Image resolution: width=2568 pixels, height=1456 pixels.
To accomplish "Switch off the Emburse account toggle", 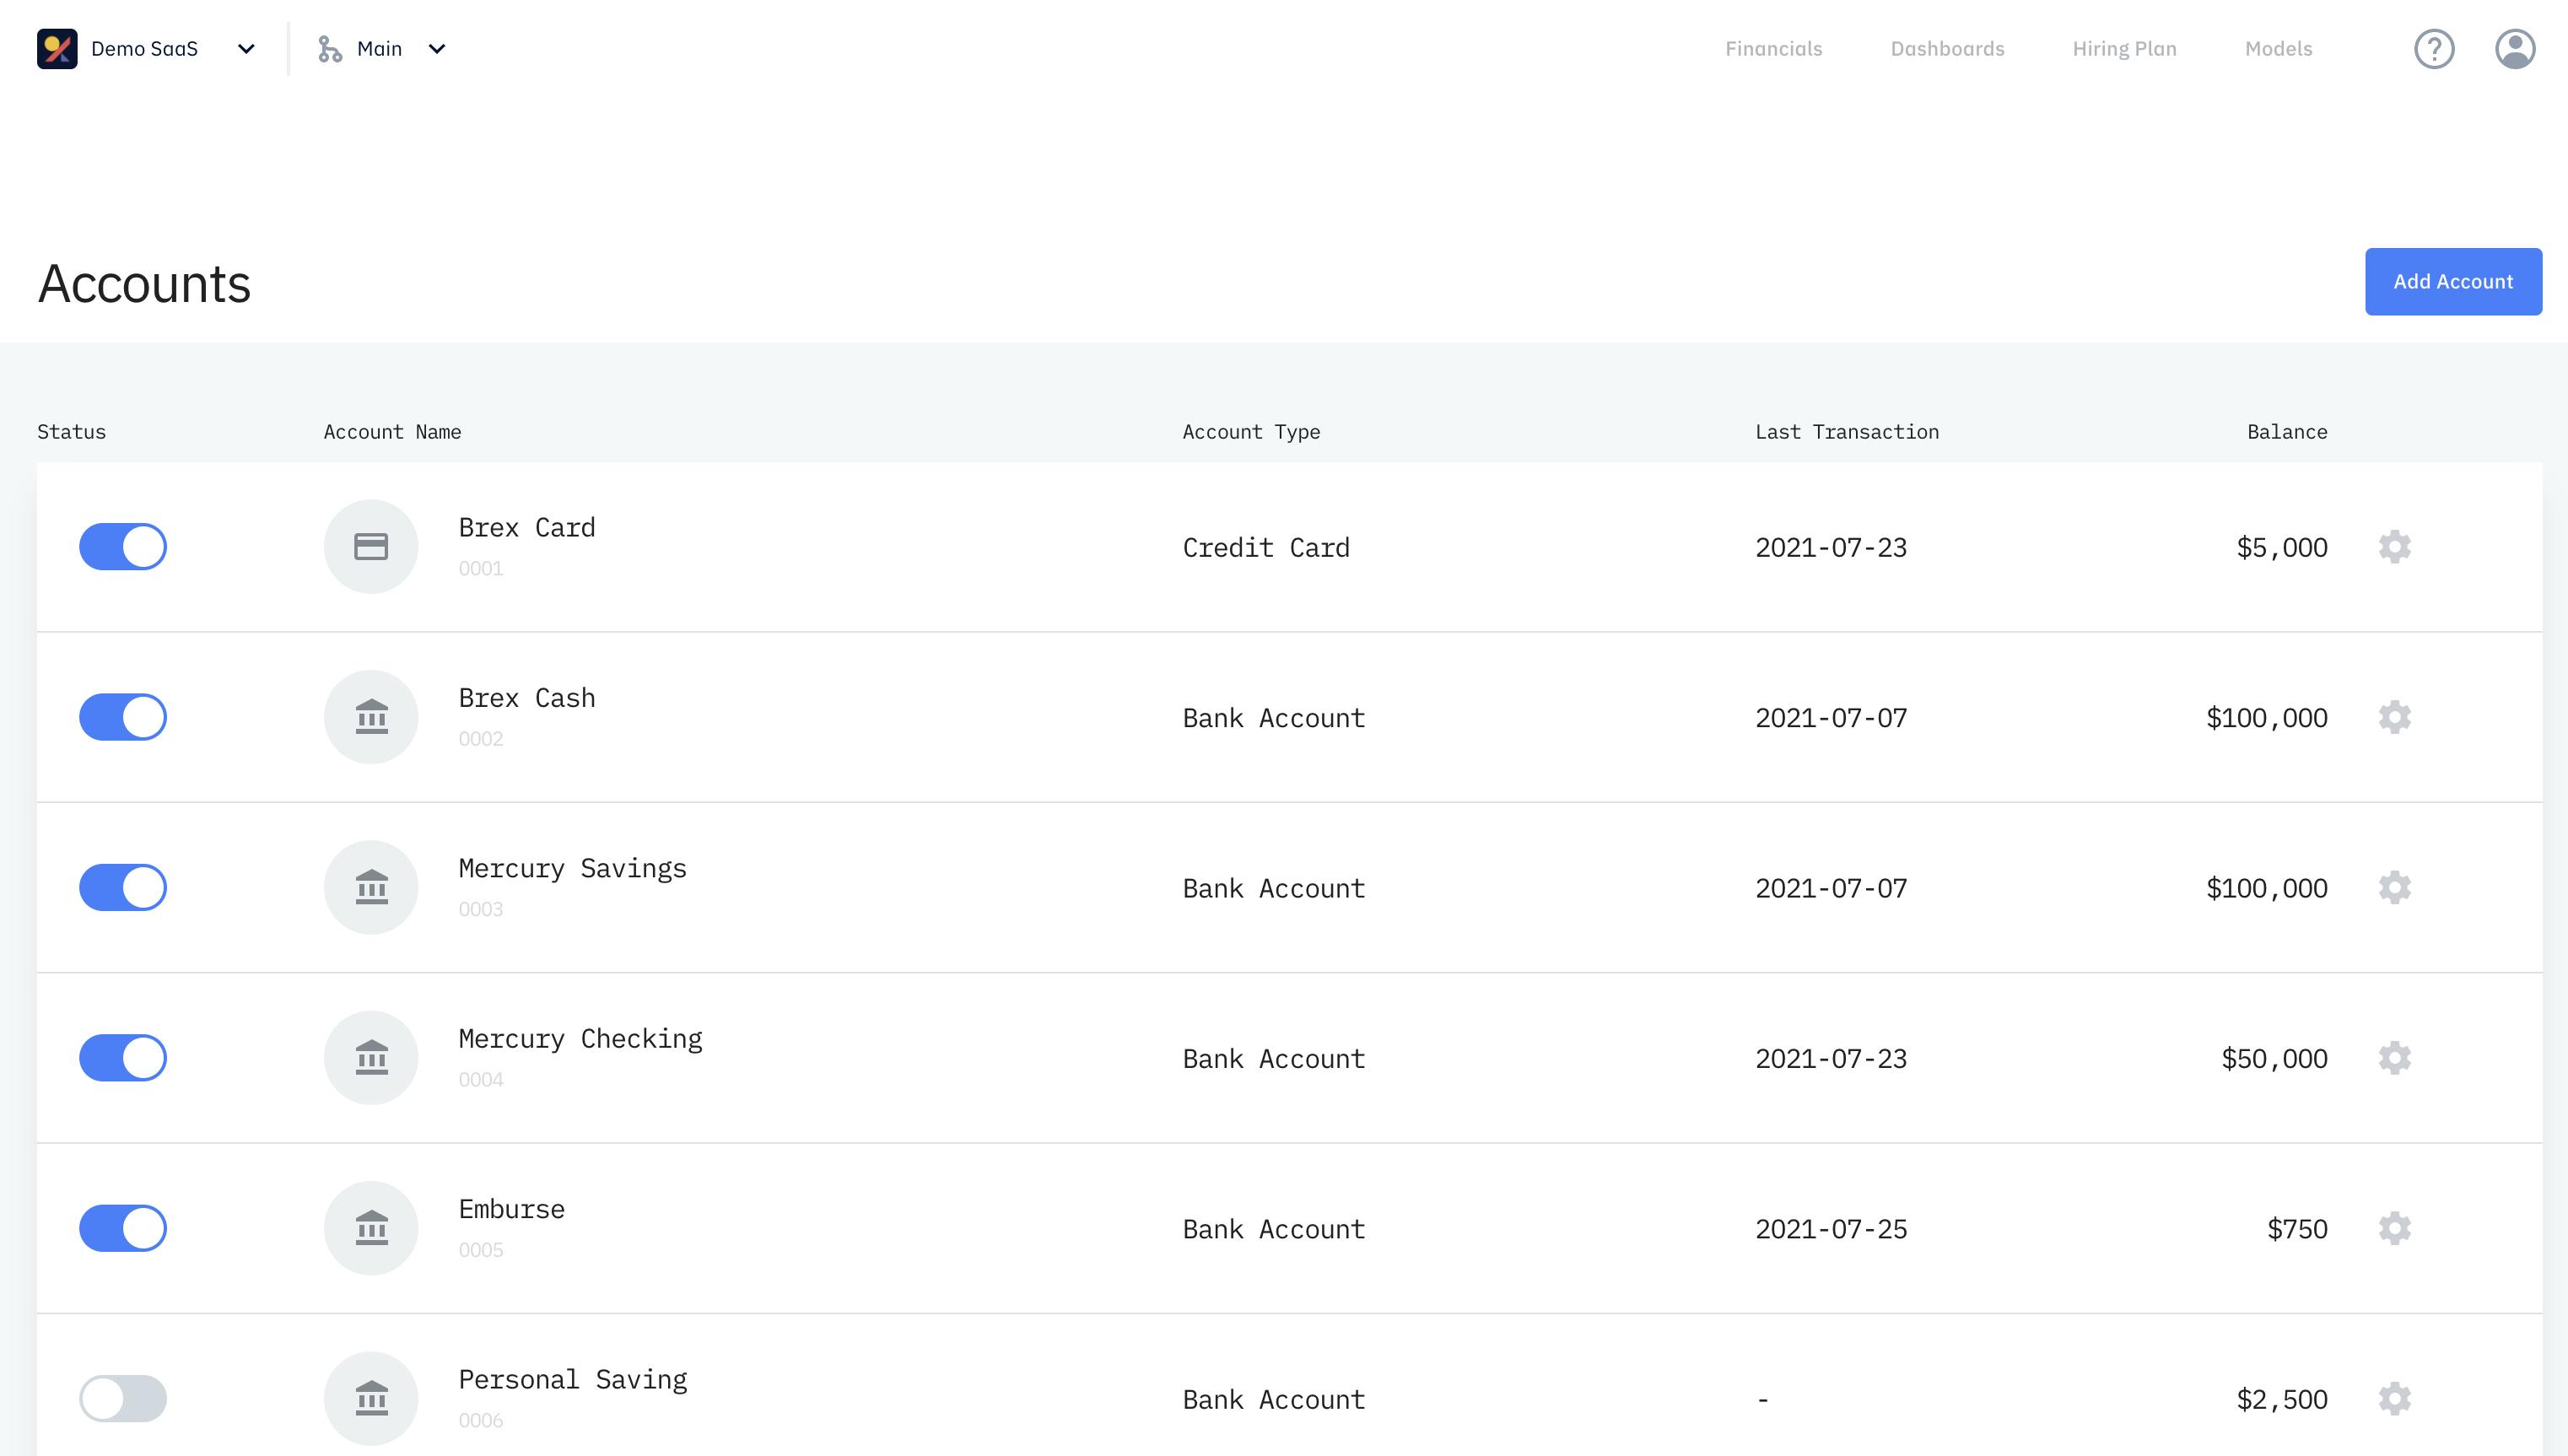I will 123,1229.
